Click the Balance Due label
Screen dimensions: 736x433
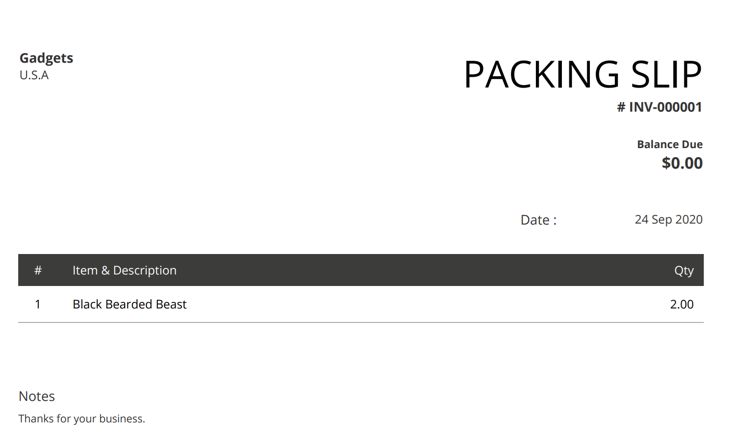(669, 144)
